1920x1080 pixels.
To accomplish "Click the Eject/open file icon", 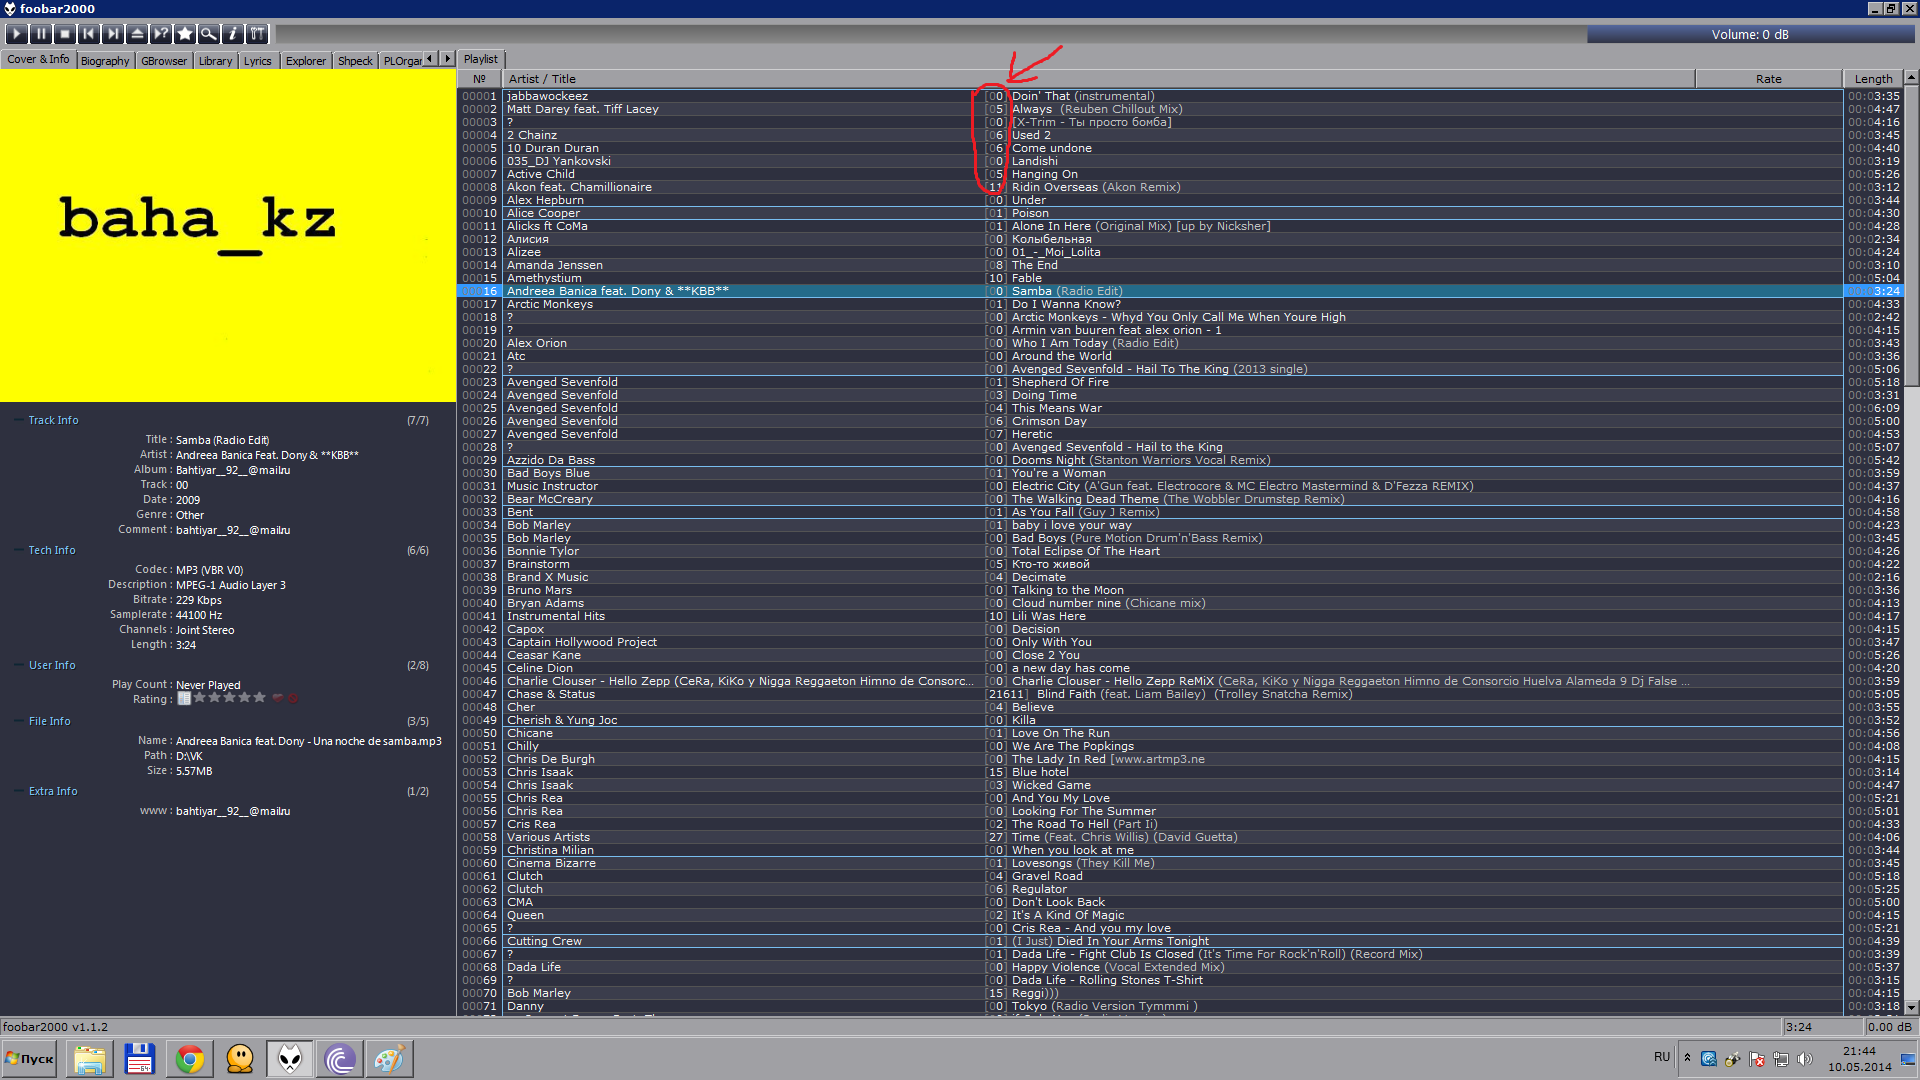I will click(x=137, y=34).
